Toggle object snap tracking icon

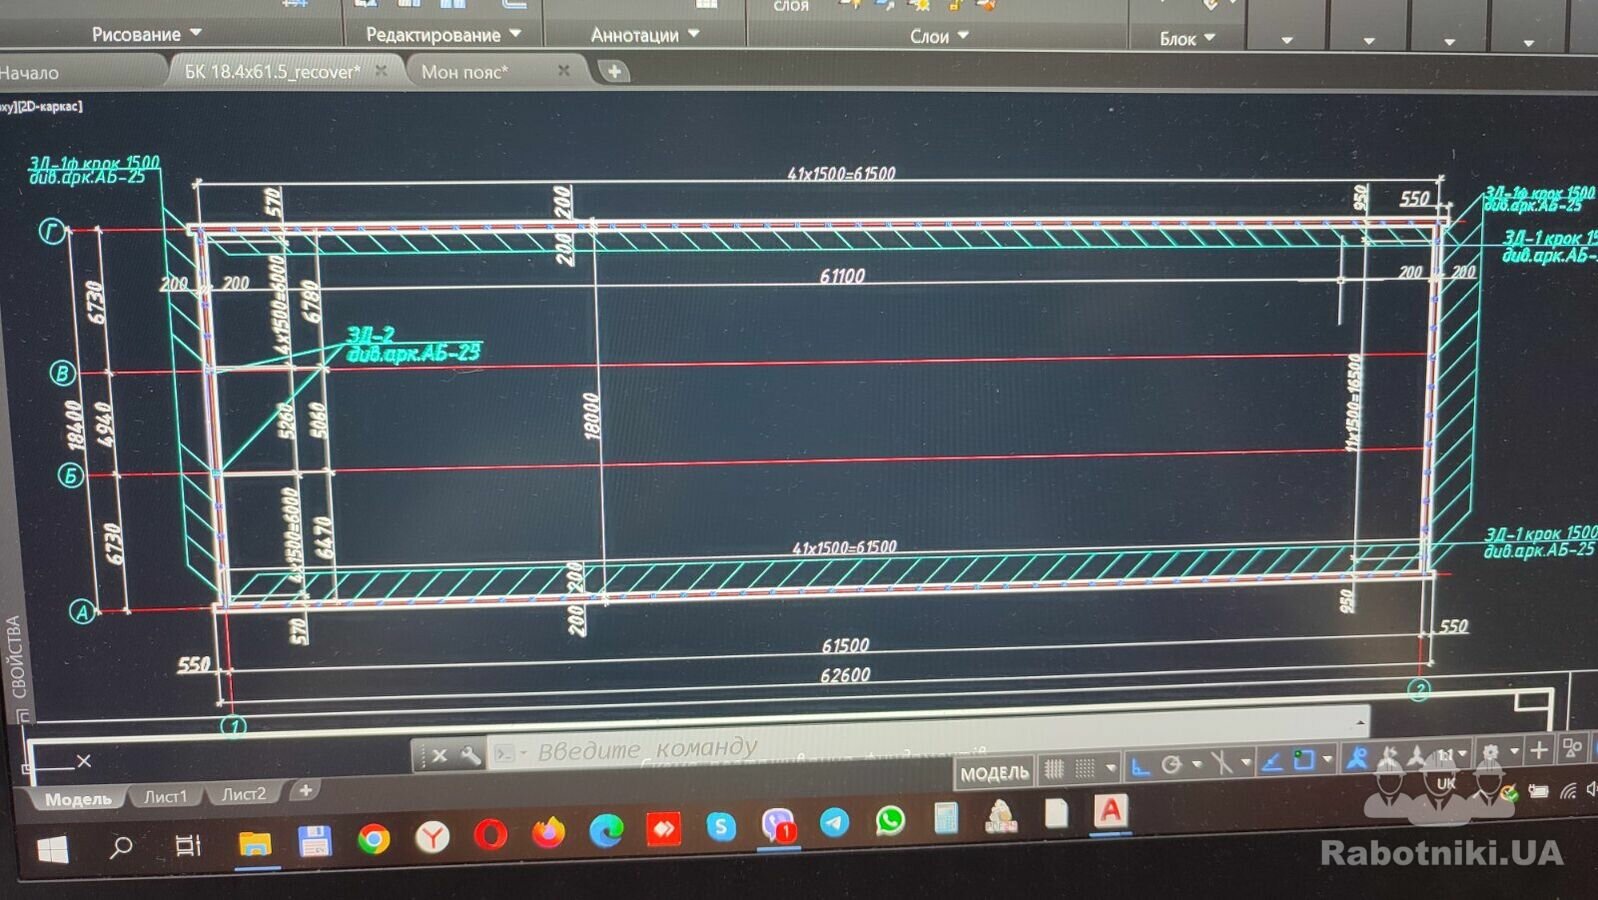point(1272,761)
